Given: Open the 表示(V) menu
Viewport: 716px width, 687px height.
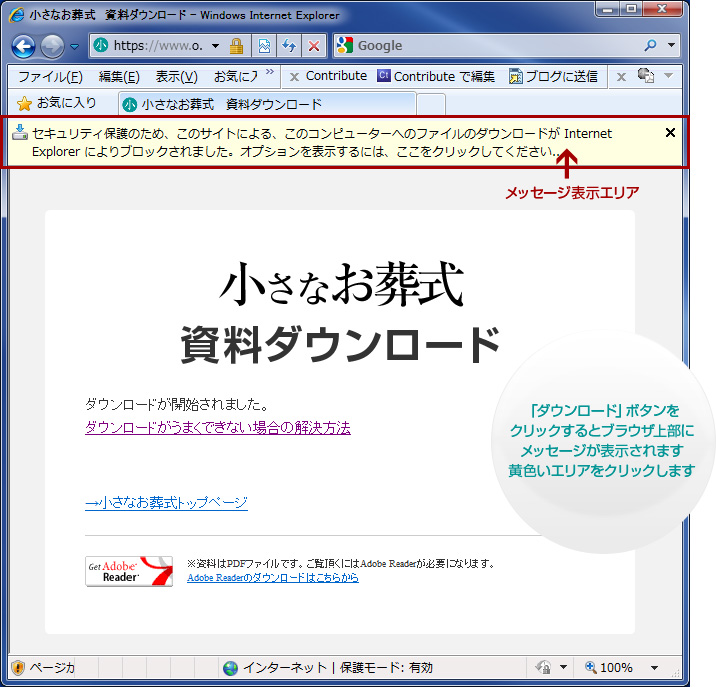Looking at the screenshot, I should pos(176,77).
